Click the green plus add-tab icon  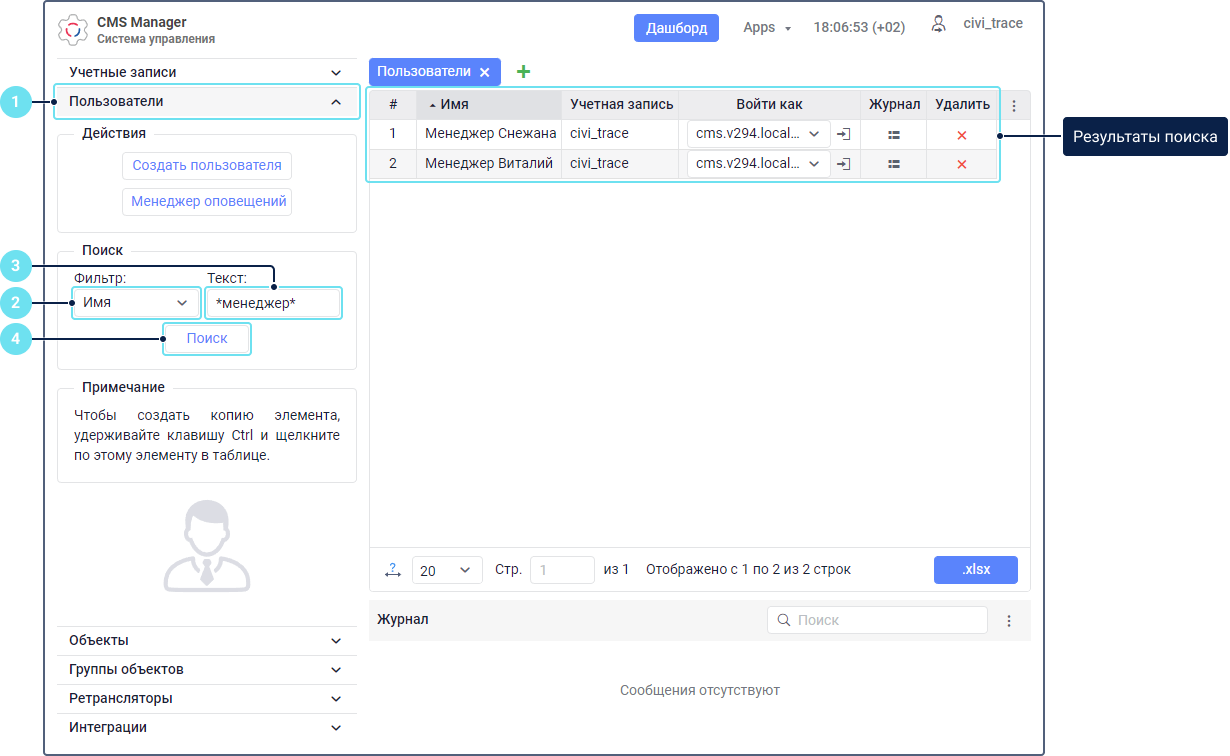523,72
